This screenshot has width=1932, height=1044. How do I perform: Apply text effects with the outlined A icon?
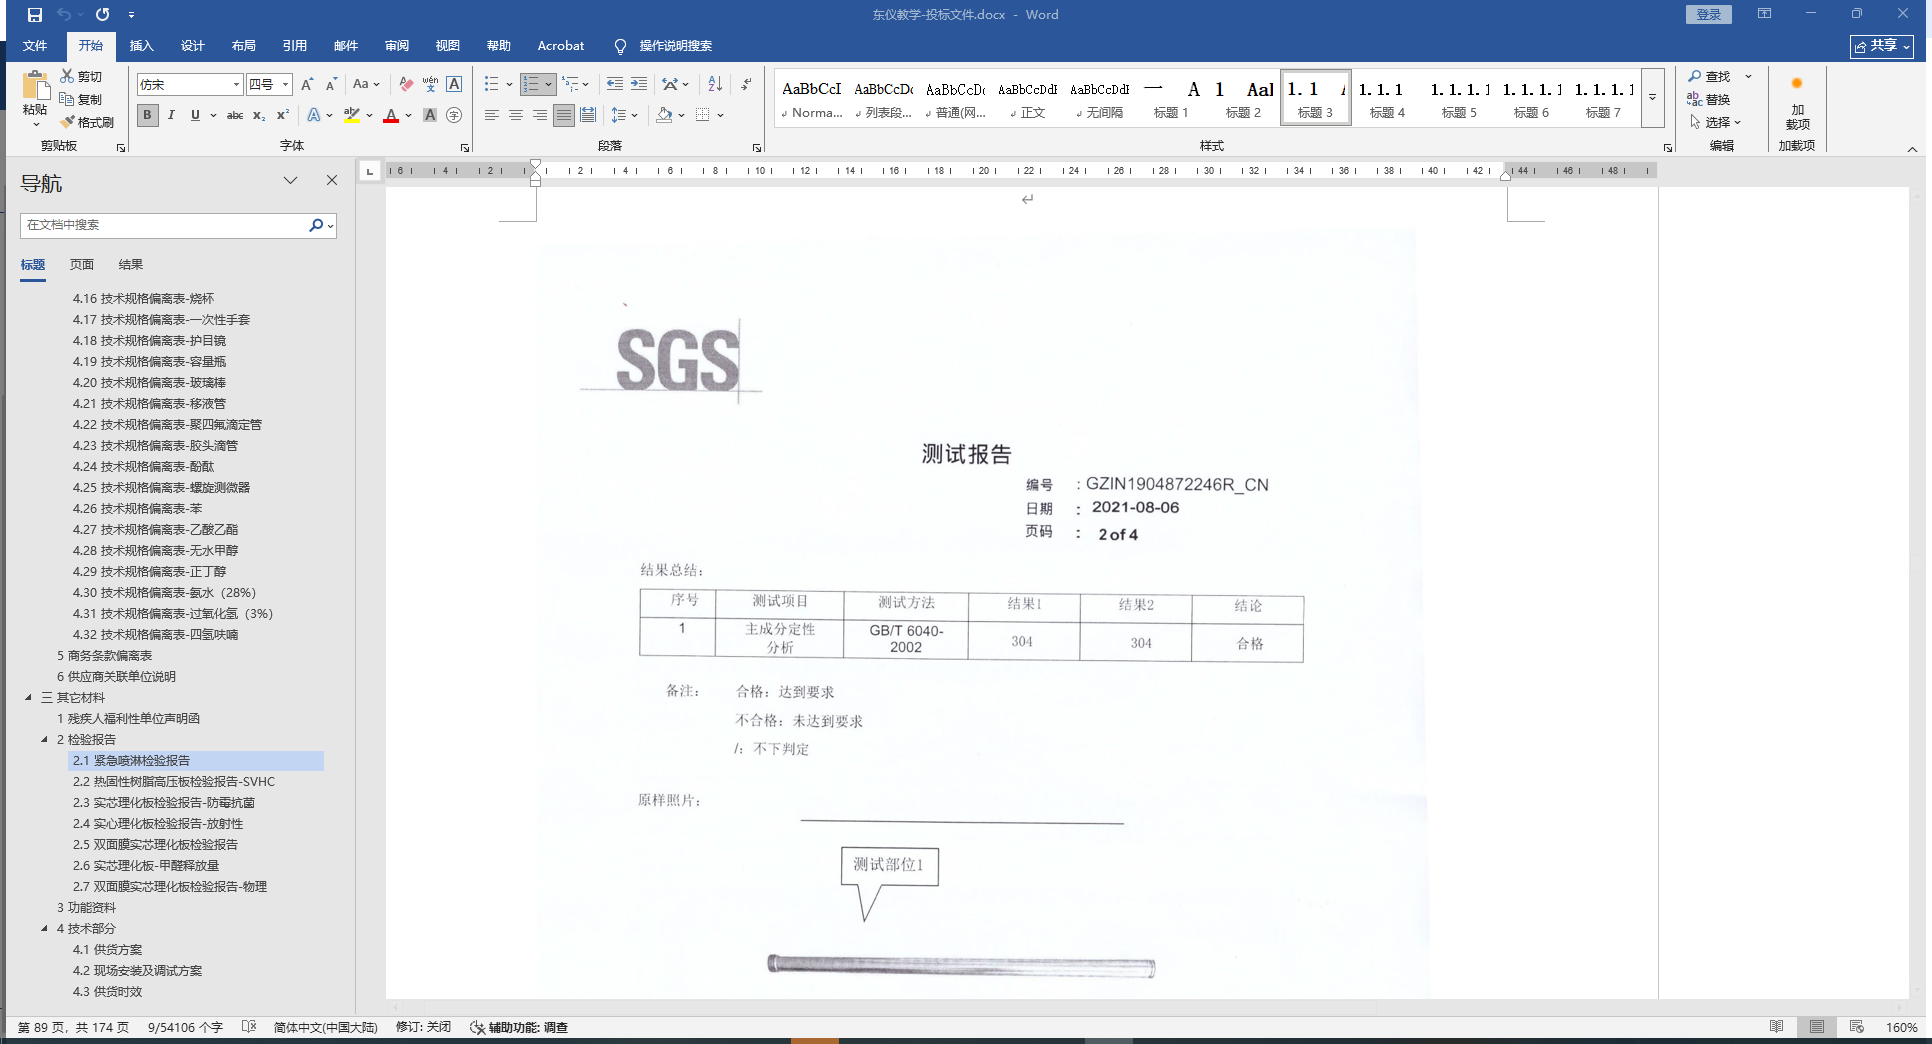pos(314,115)
